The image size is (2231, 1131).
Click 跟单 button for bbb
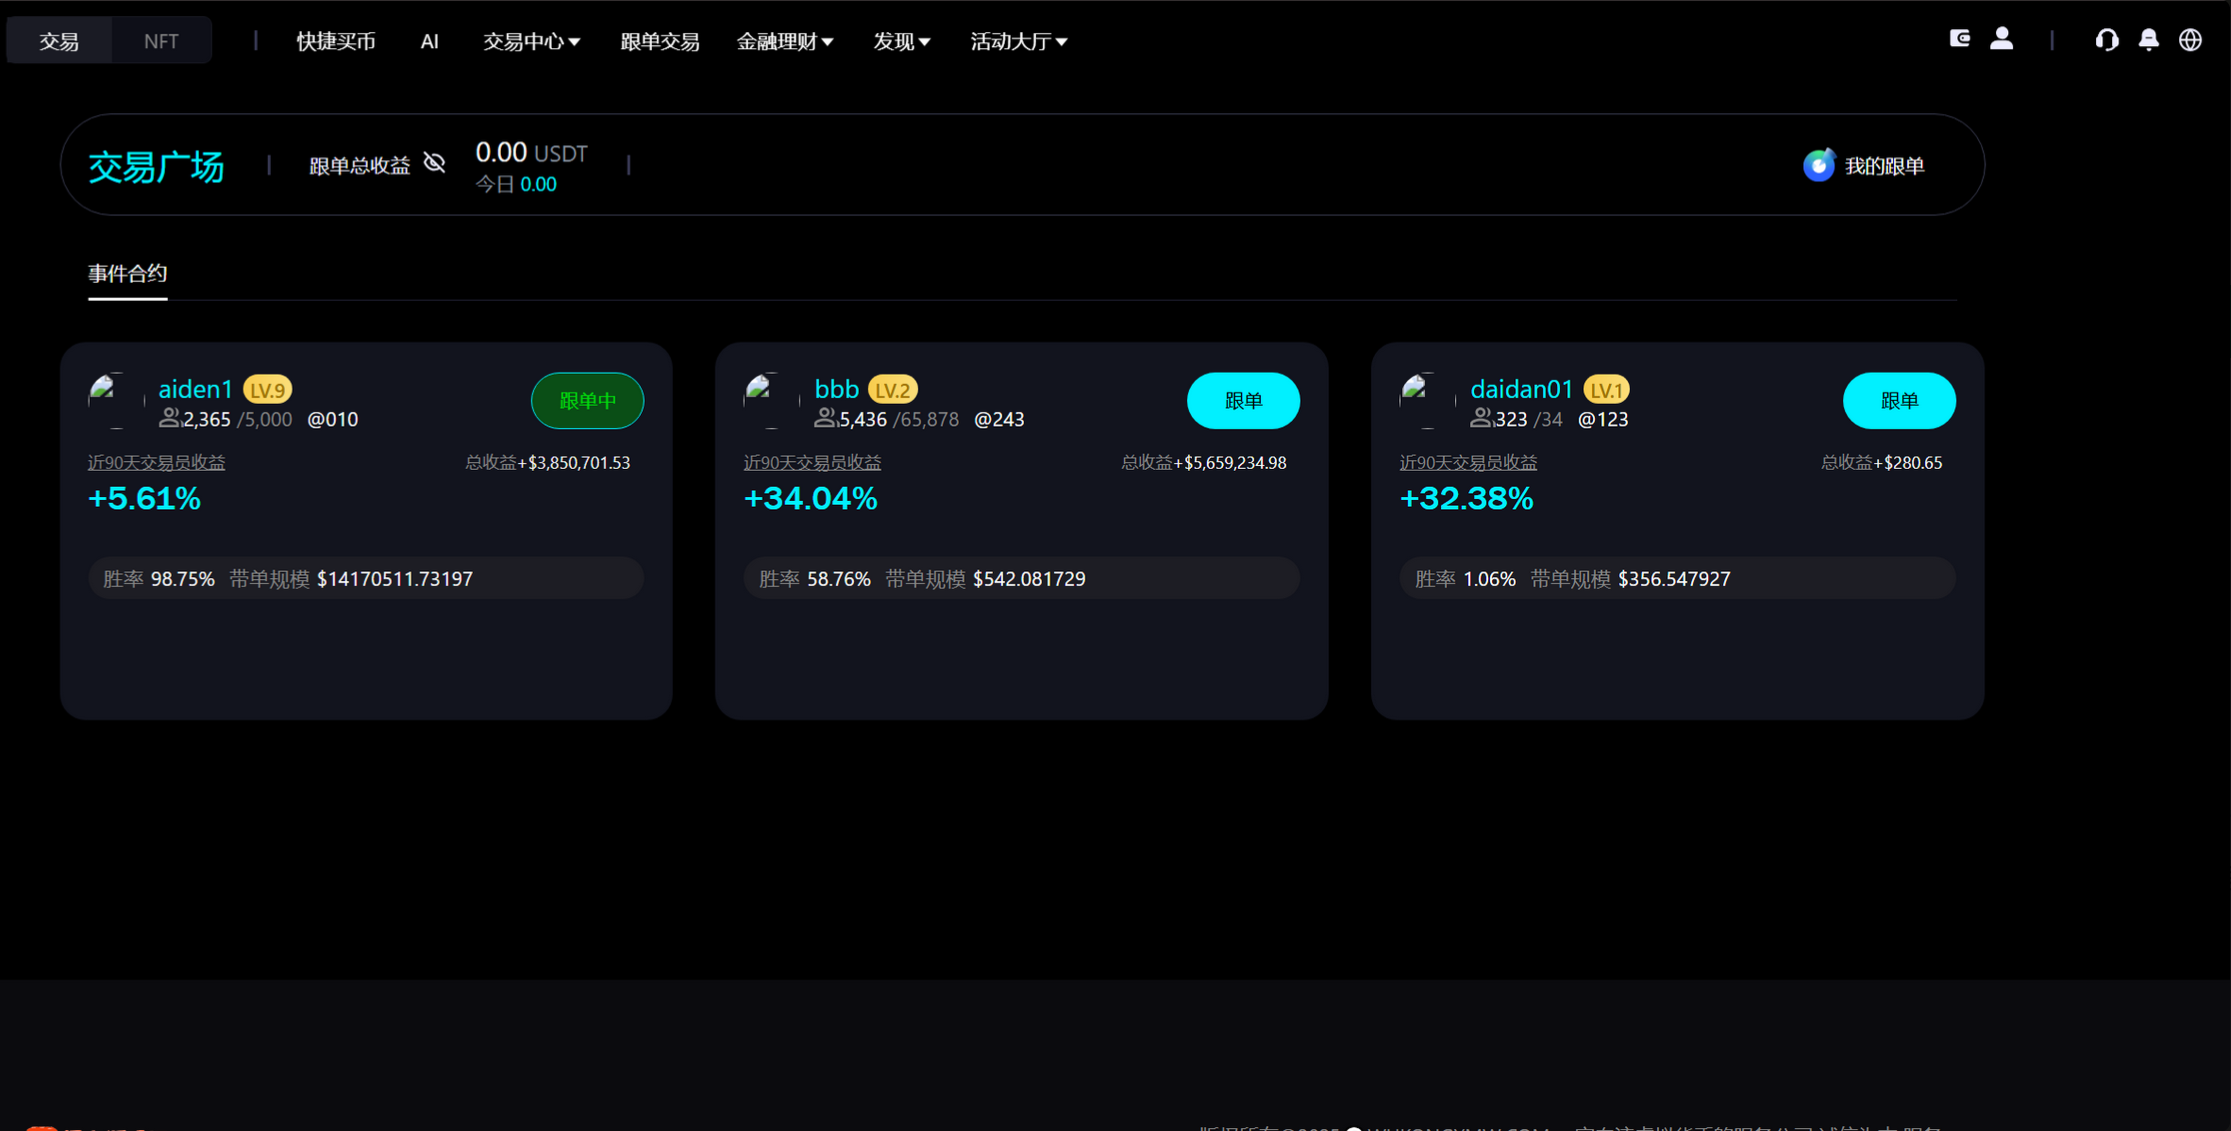tap(1242, 401)
